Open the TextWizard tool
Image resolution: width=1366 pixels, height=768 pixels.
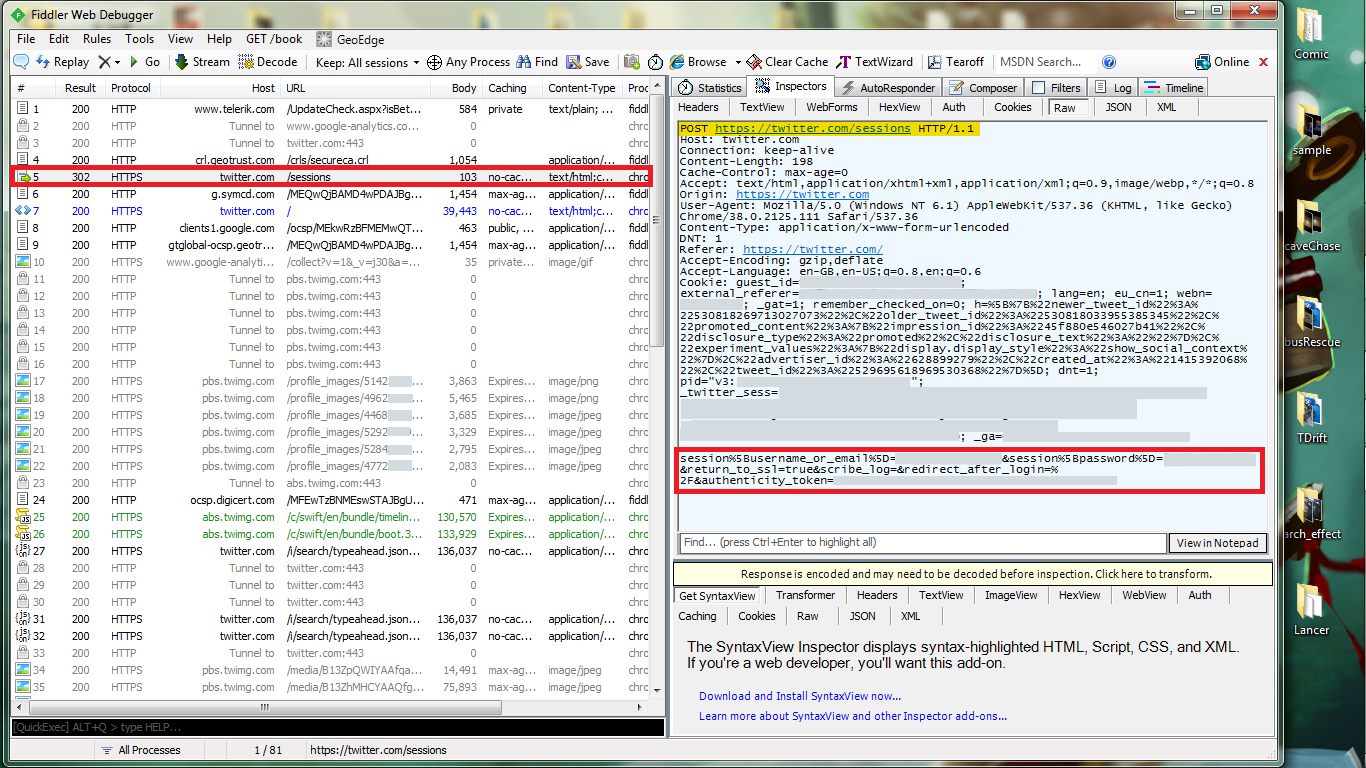pos(876,62)
